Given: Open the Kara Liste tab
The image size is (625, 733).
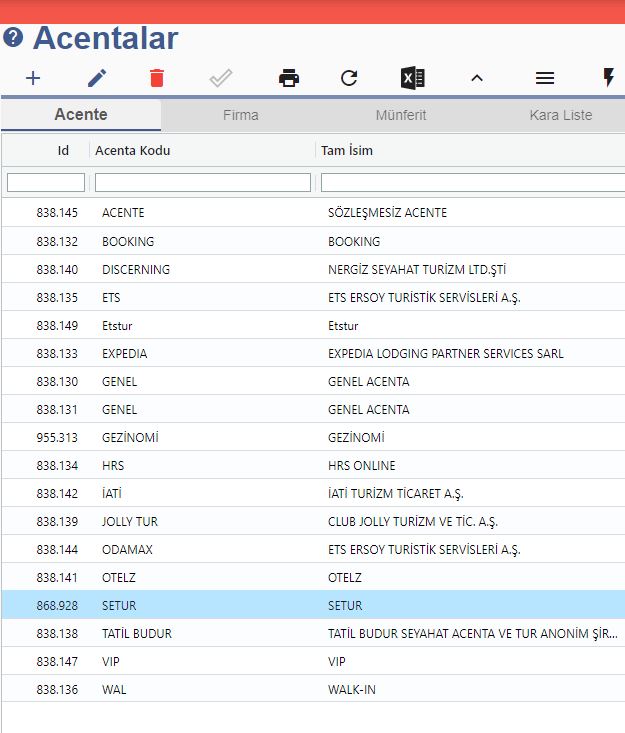Looking at the screenshot, I should [560, 115].
